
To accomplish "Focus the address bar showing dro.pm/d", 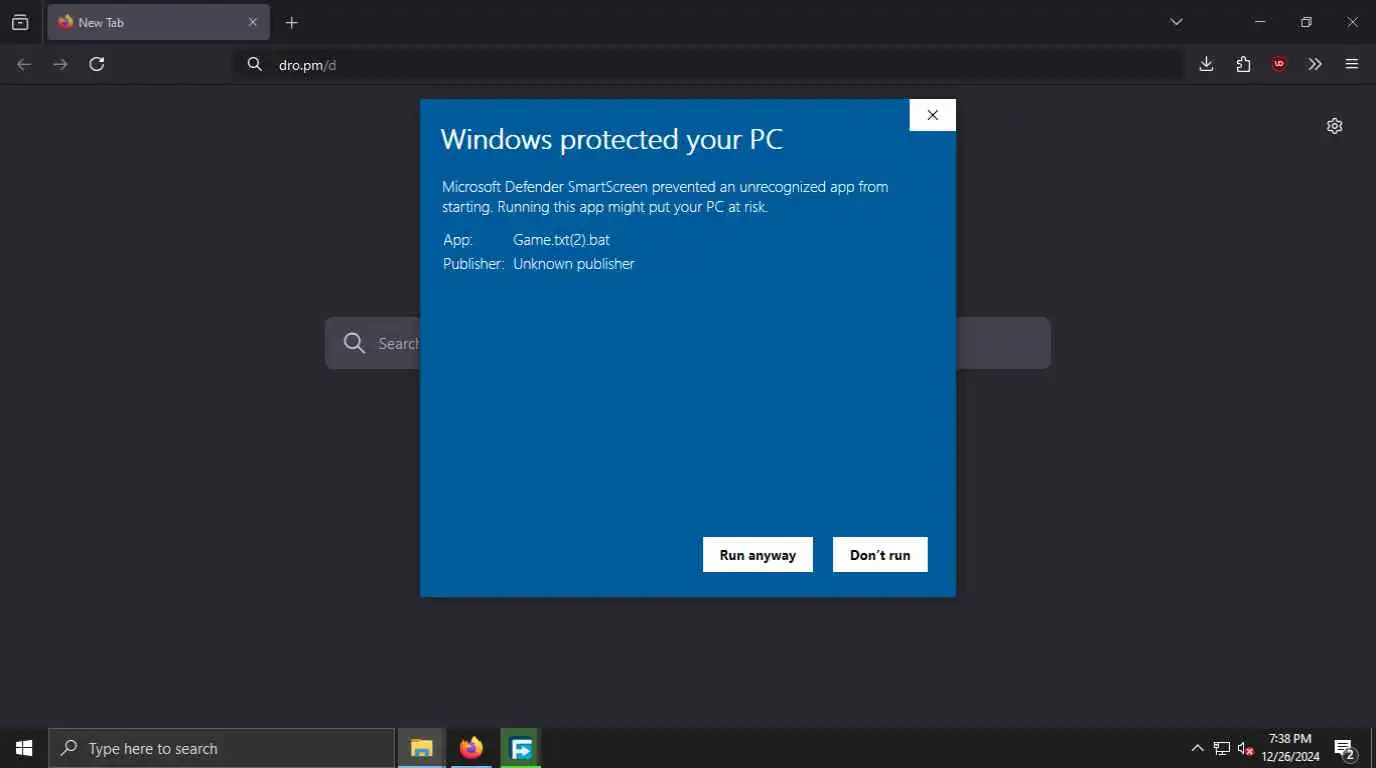I will coord(710,64).
